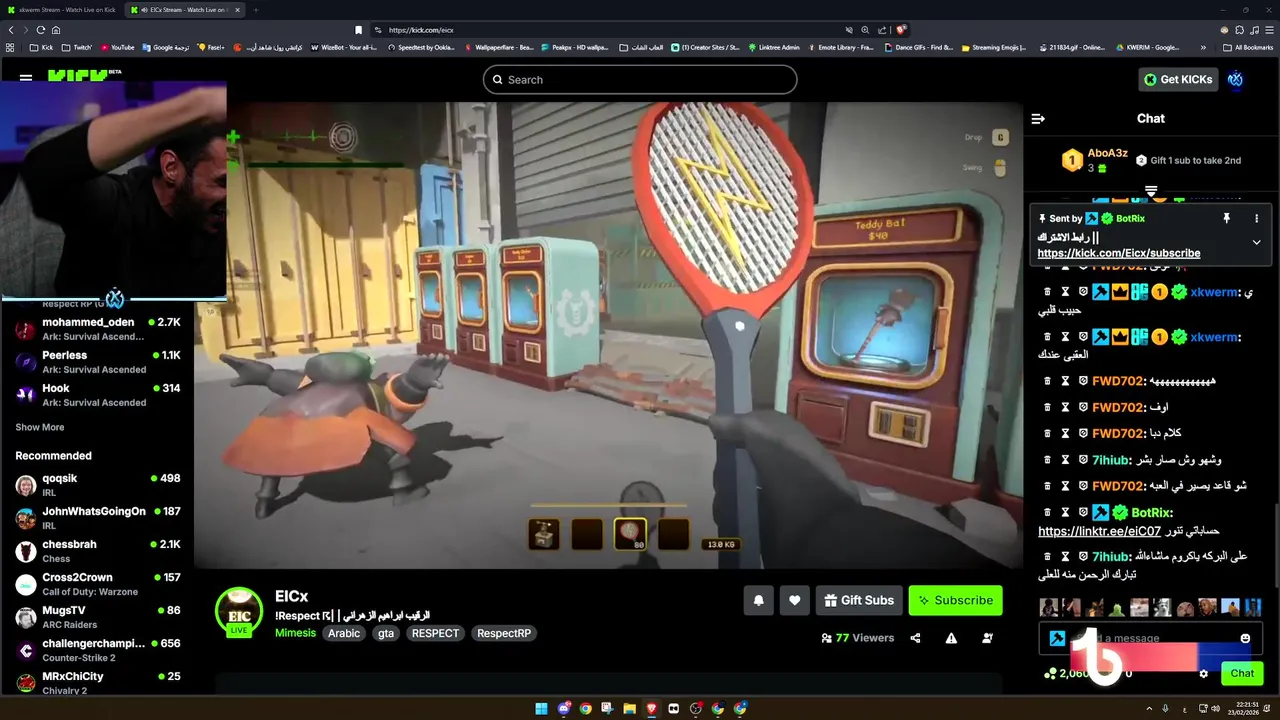Pick the first quick emote in the chat row
The image size is (1280, 720).
[x=1048, y=607]
